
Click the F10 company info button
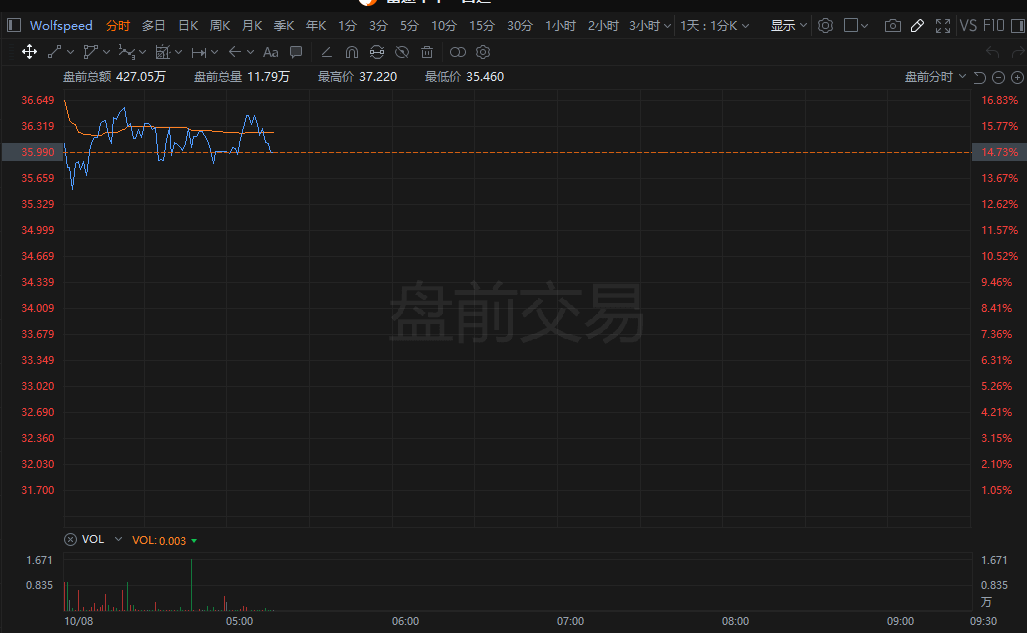click(x=993, y=26)
